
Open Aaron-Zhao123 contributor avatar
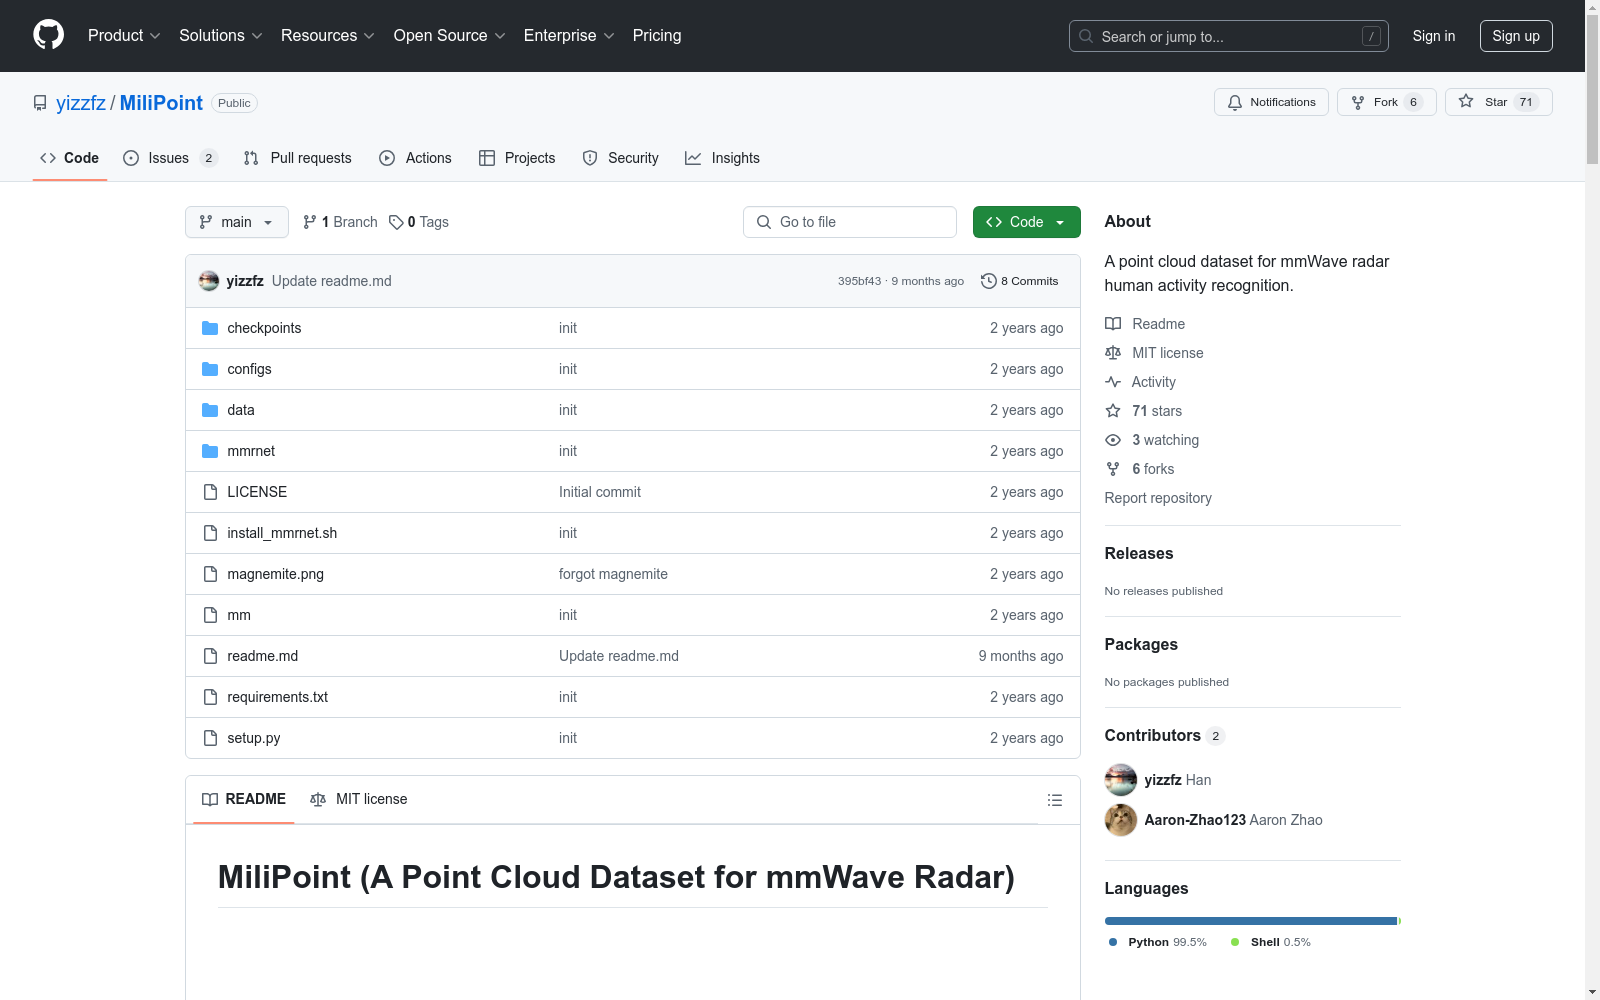[1121, 820]
